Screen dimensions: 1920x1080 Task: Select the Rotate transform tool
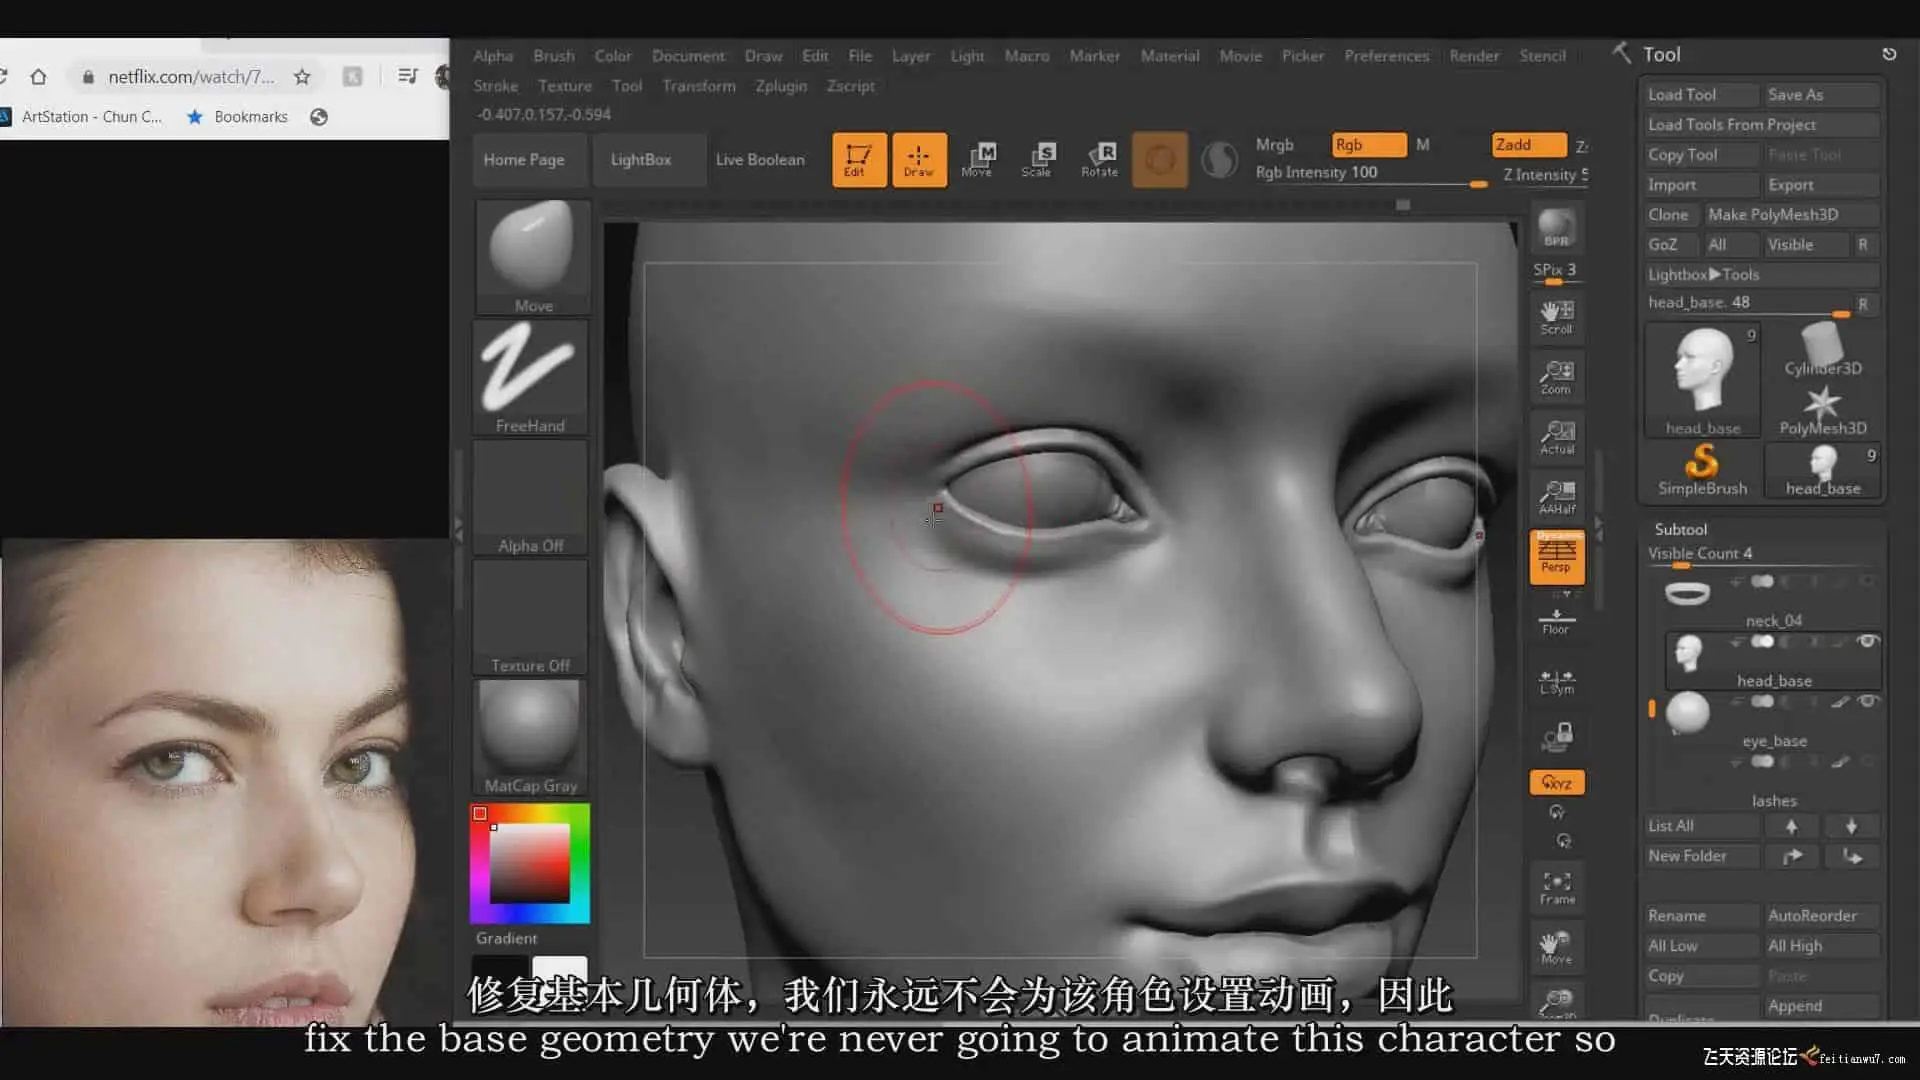1099,159
